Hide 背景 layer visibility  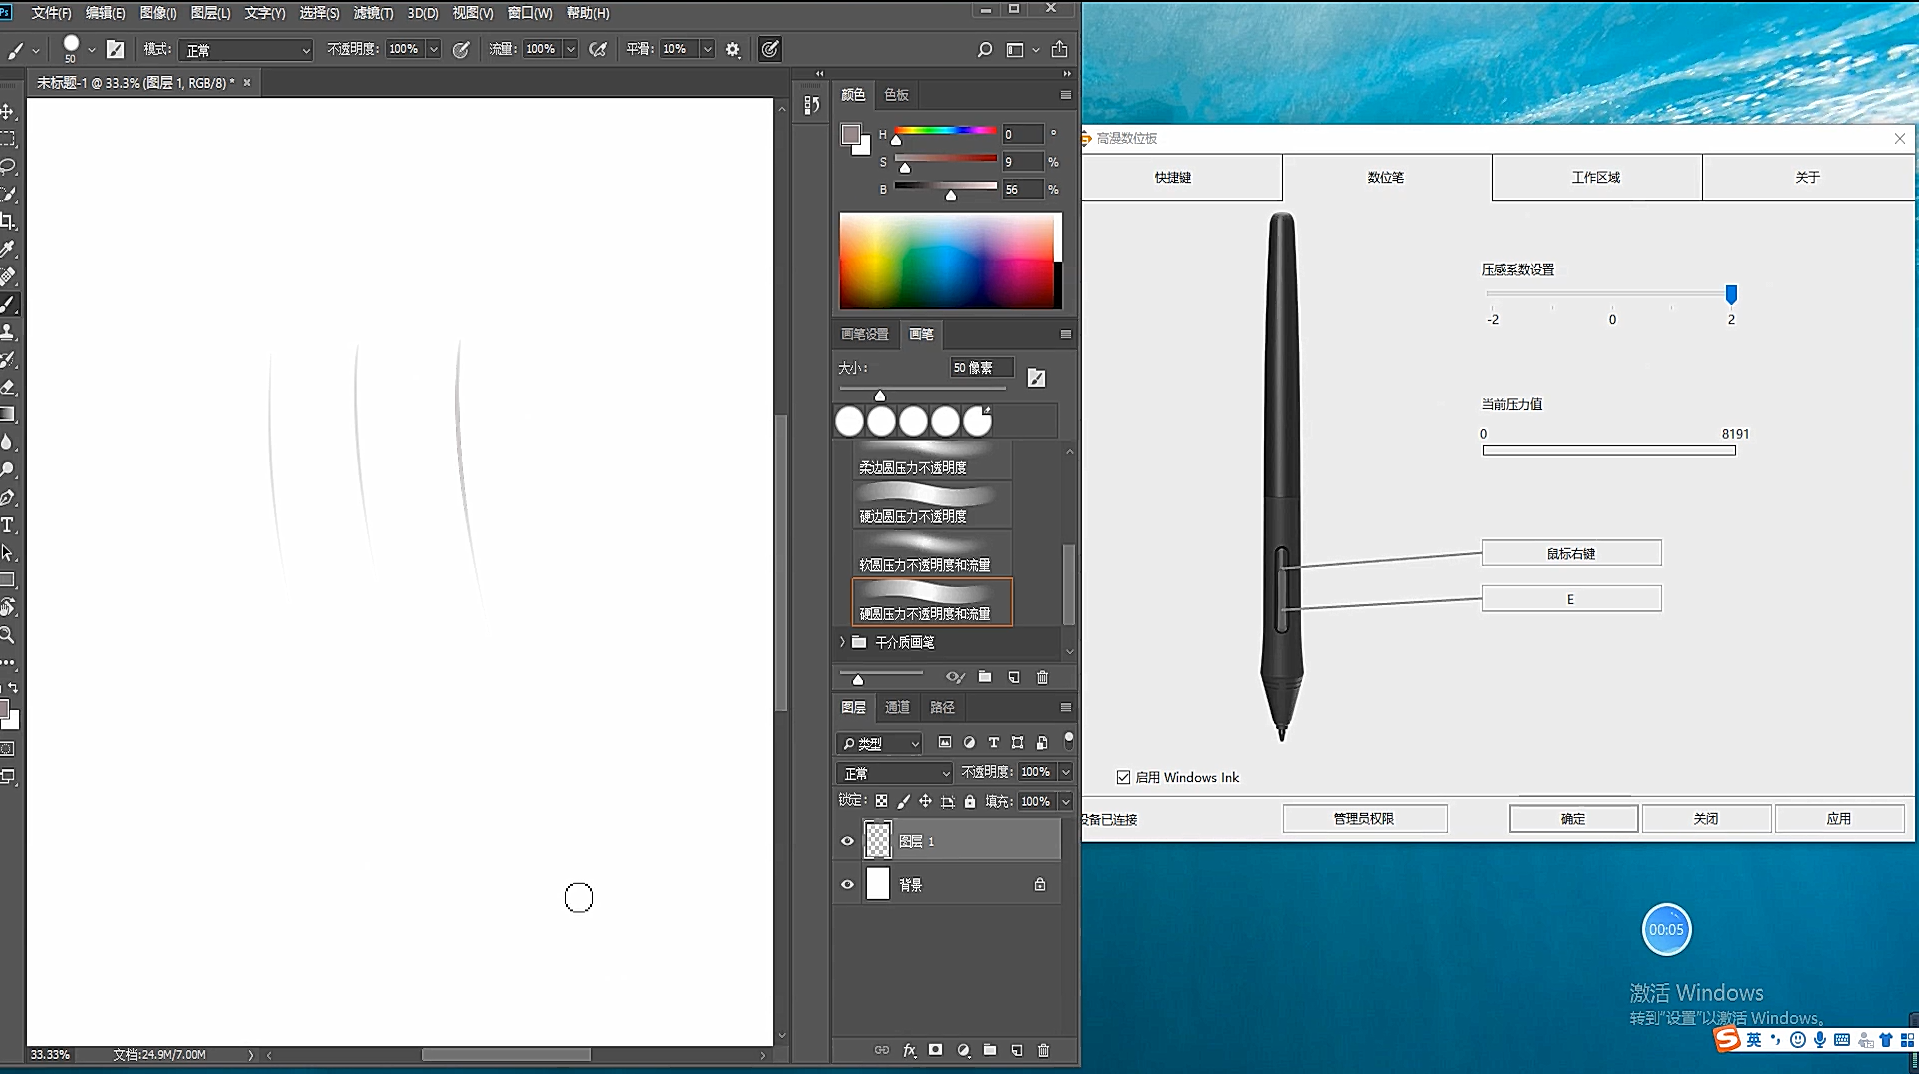click(x=847, y=884)
